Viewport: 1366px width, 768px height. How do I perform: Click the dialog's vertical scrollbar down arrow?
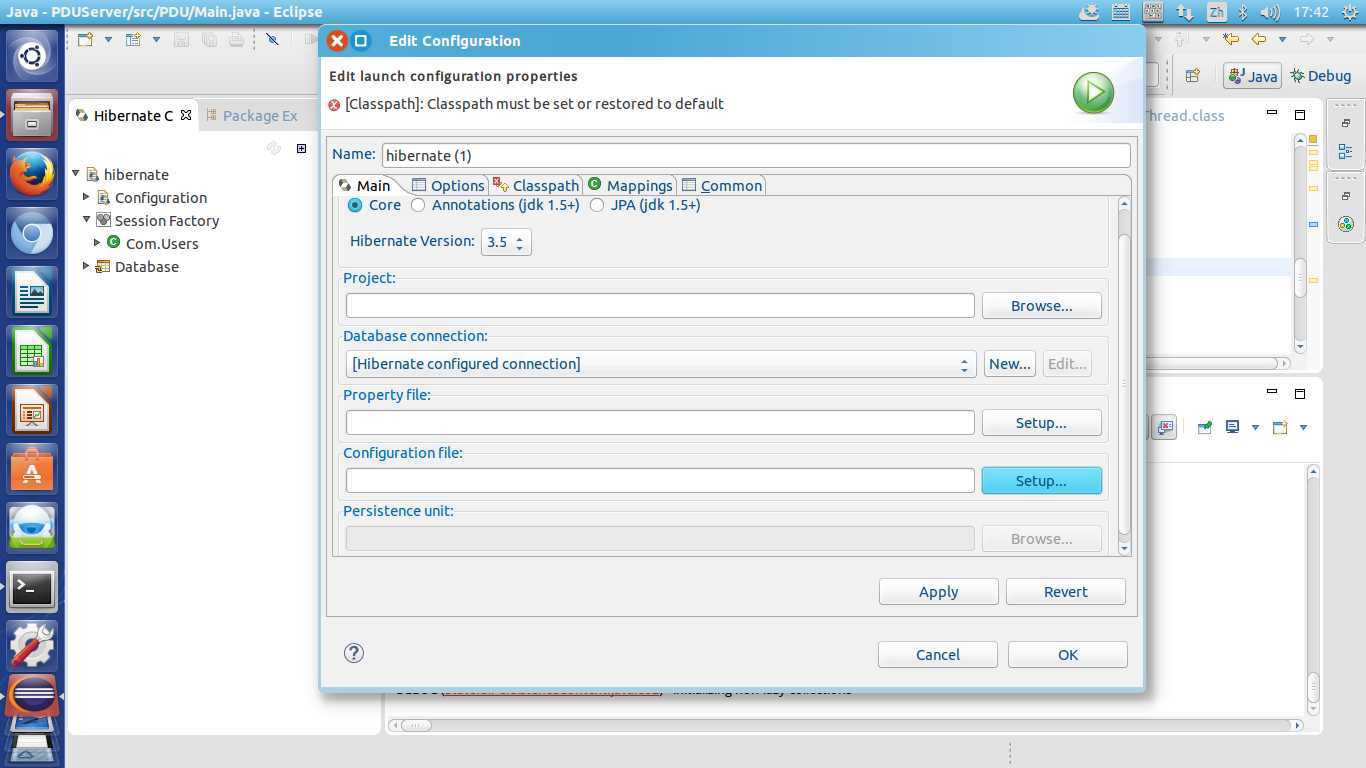(x=1124, y=548)
